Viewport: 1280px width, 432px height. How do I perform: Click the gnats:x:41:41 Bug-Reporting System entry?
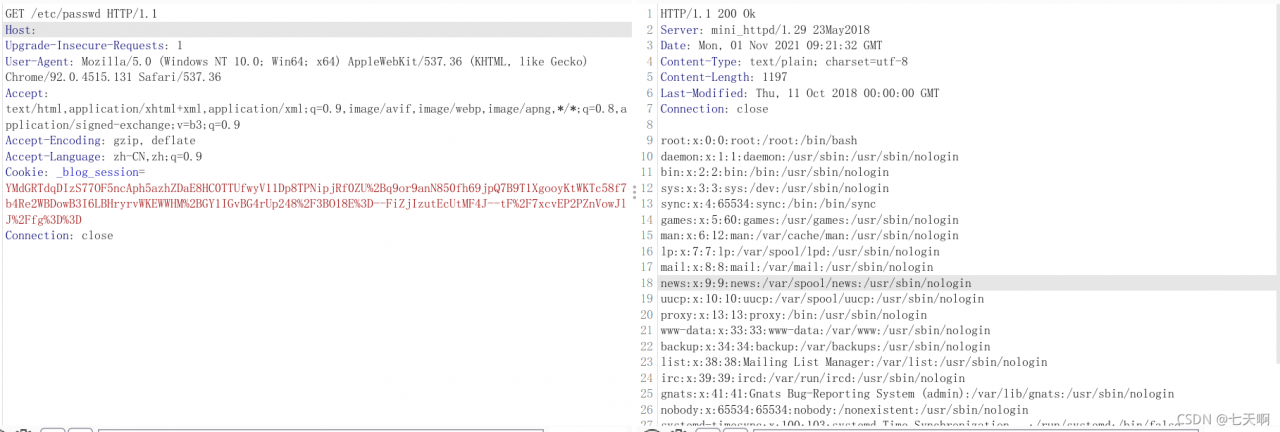coord(917,394)
